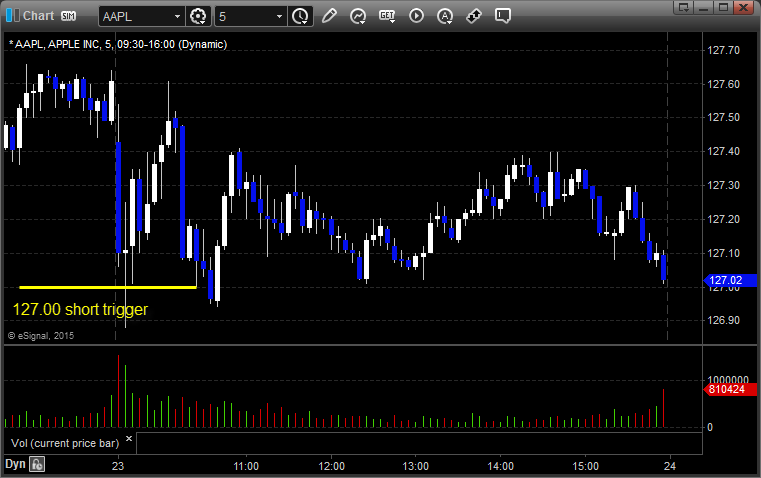This screenshot has height=478, width=761.
Task: Click the 126.90 price axis label
Action: pos(724,320)
